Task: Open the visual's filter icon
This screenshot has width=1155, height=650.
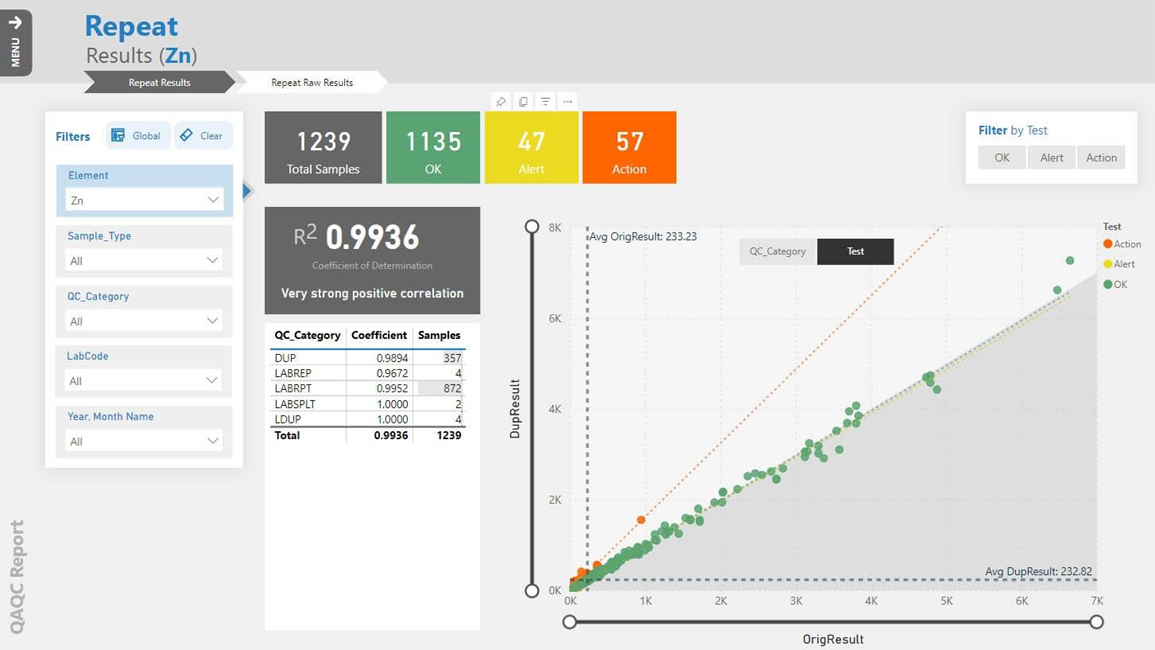Action: [x=544, y=100]
